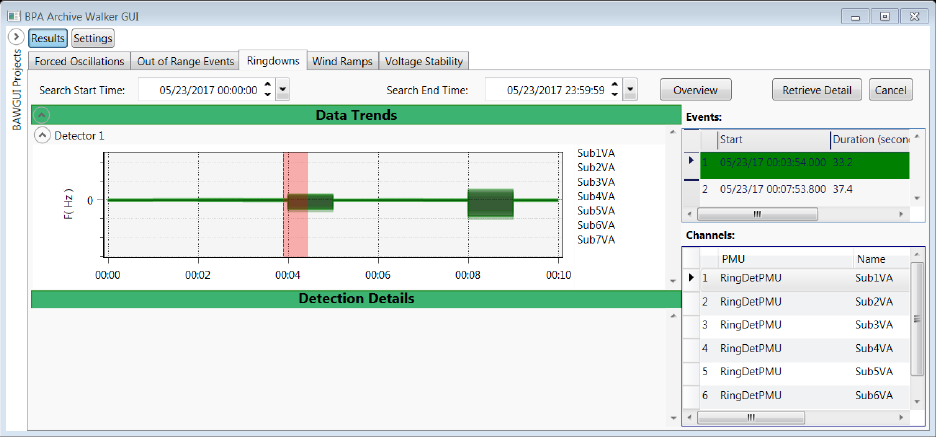Click the Cancel button
The width and height of the screenshot is (936, 437).
[x=890, y=90]
